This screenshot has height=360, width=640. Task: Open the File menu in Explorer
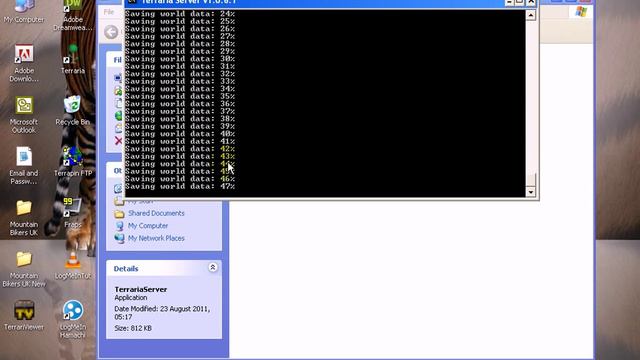[x=109, y=12]
